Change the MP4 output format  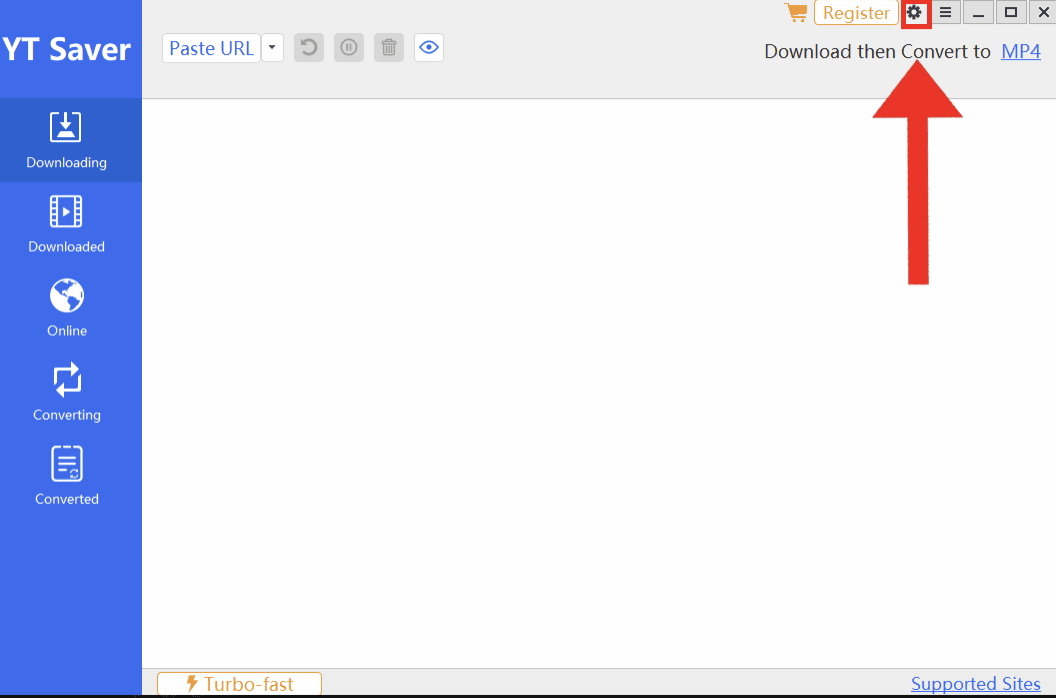pos(1020,51)
